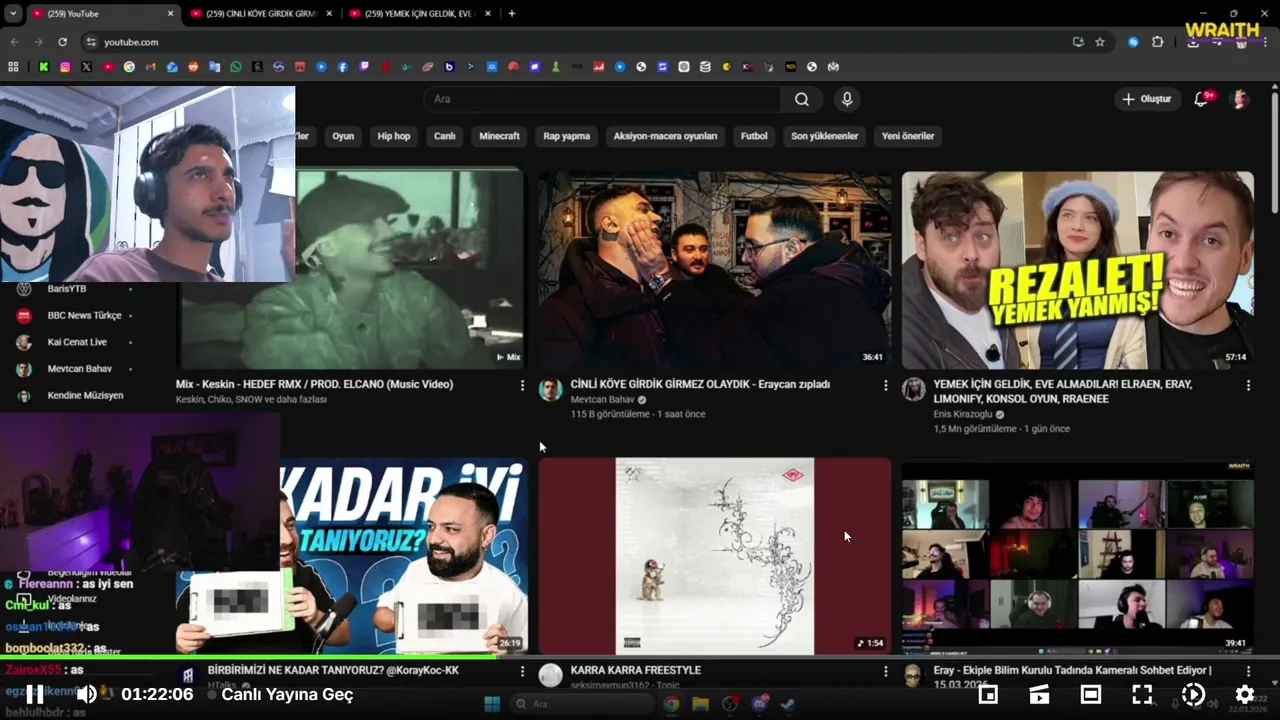Open options menu for Keskin HEDEF RMX mix
1280x720 pixels.
click(x=522, y=385)
